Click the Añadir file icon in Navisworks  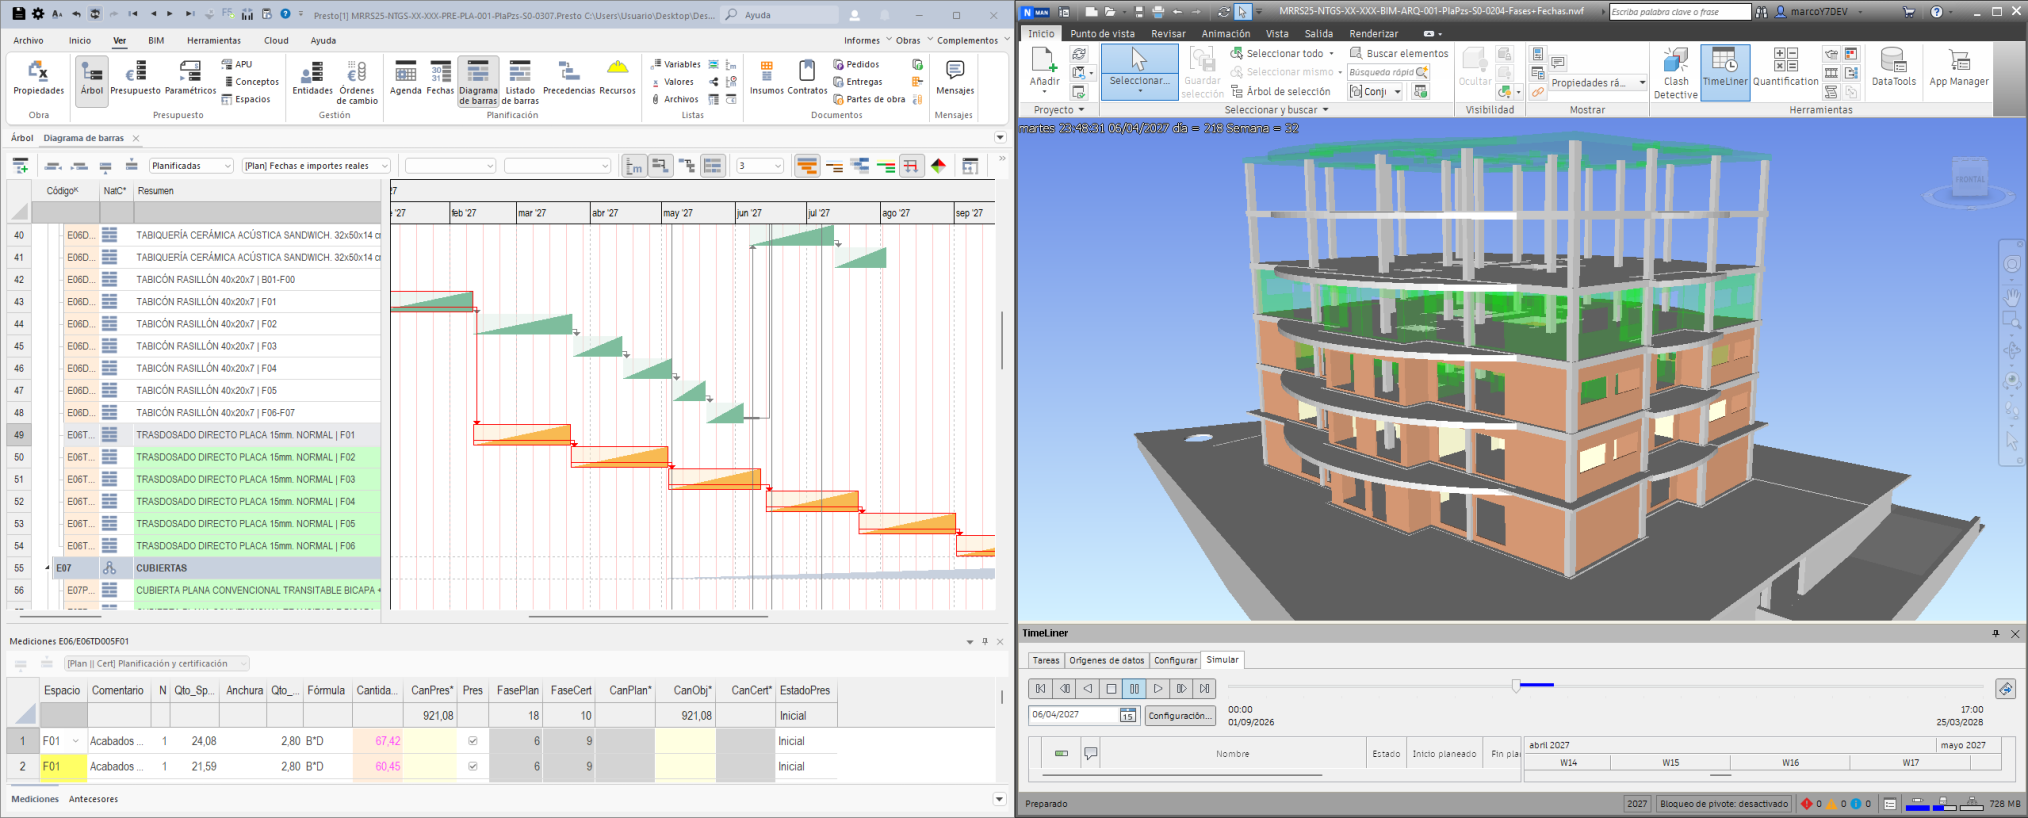pos(1044,61)
